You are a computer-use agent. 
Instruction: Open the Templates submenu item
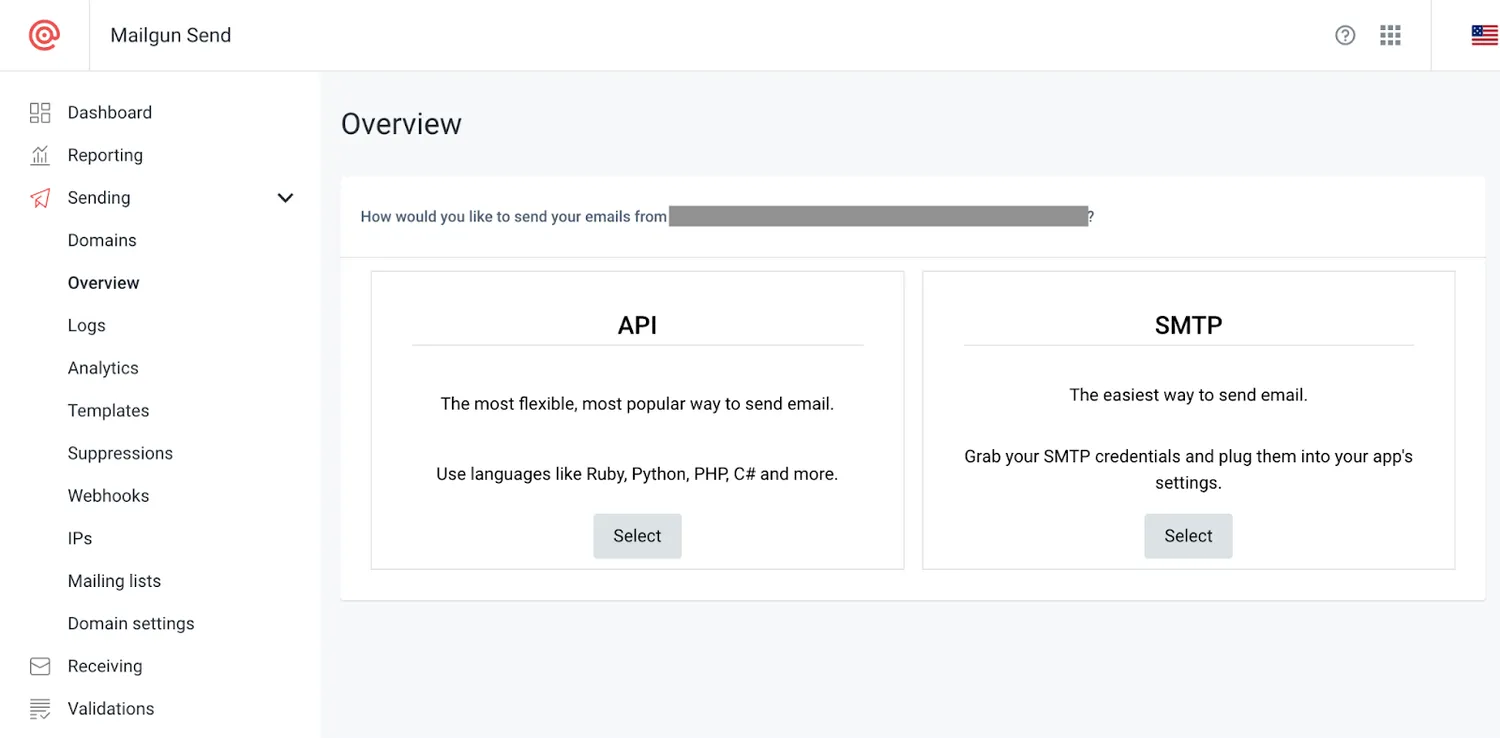109,411
